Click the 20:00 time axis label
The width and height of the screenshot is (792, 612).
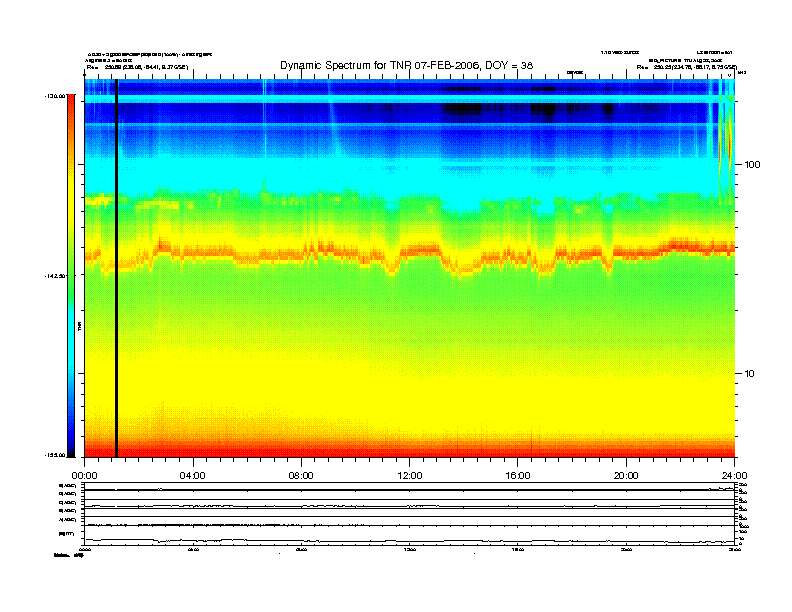[626, 476]
